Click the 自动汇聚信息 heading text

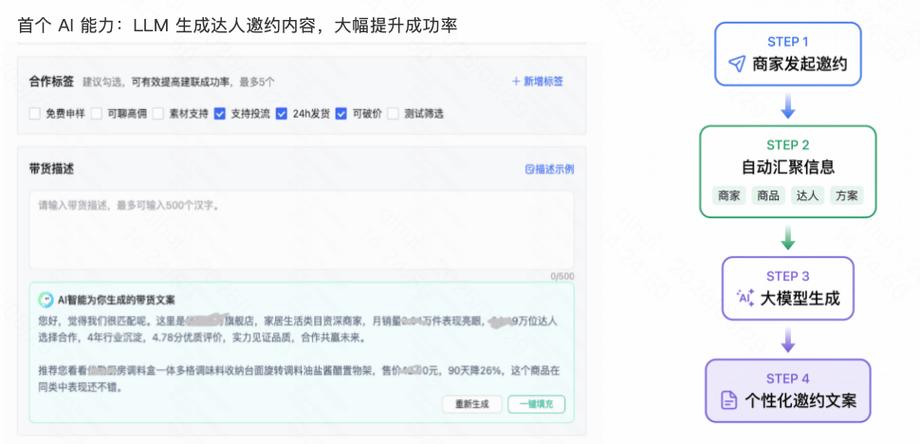(x=787, y=167)
